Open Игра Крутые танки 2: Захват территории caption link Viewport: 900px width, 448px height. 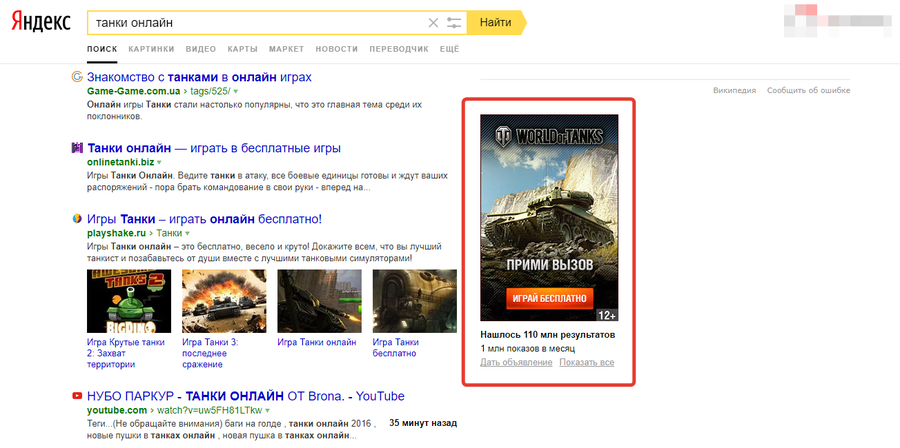tap(126, 353)
